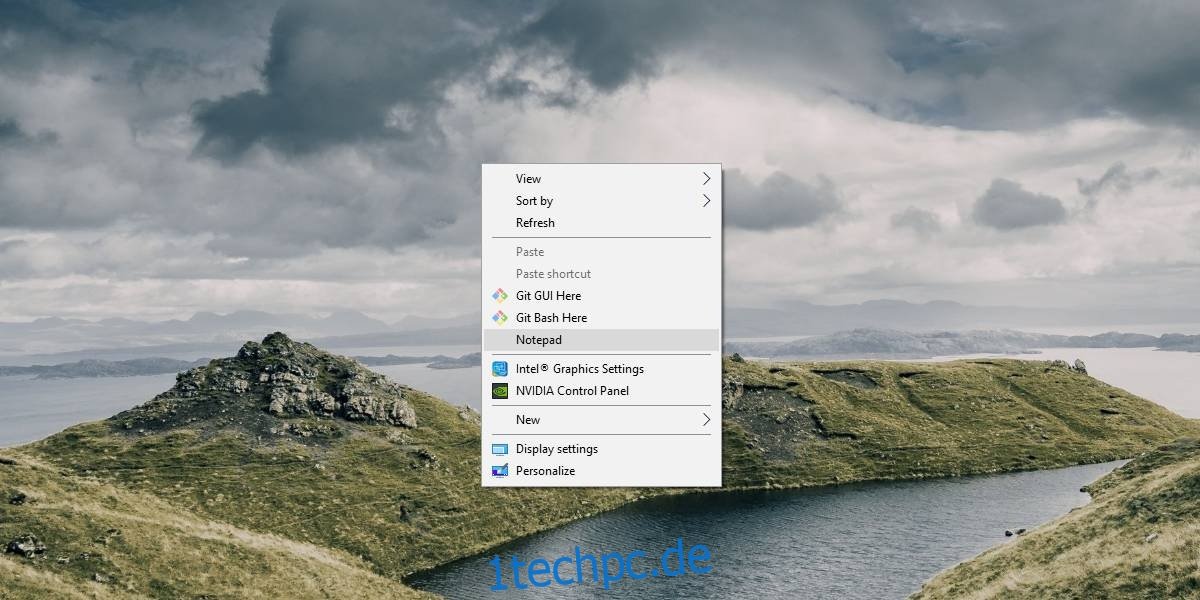The height and width of the screenshot is (600, 1200).
Task: Click the Display settings monitor icon
Action: (x=500, y=449)
